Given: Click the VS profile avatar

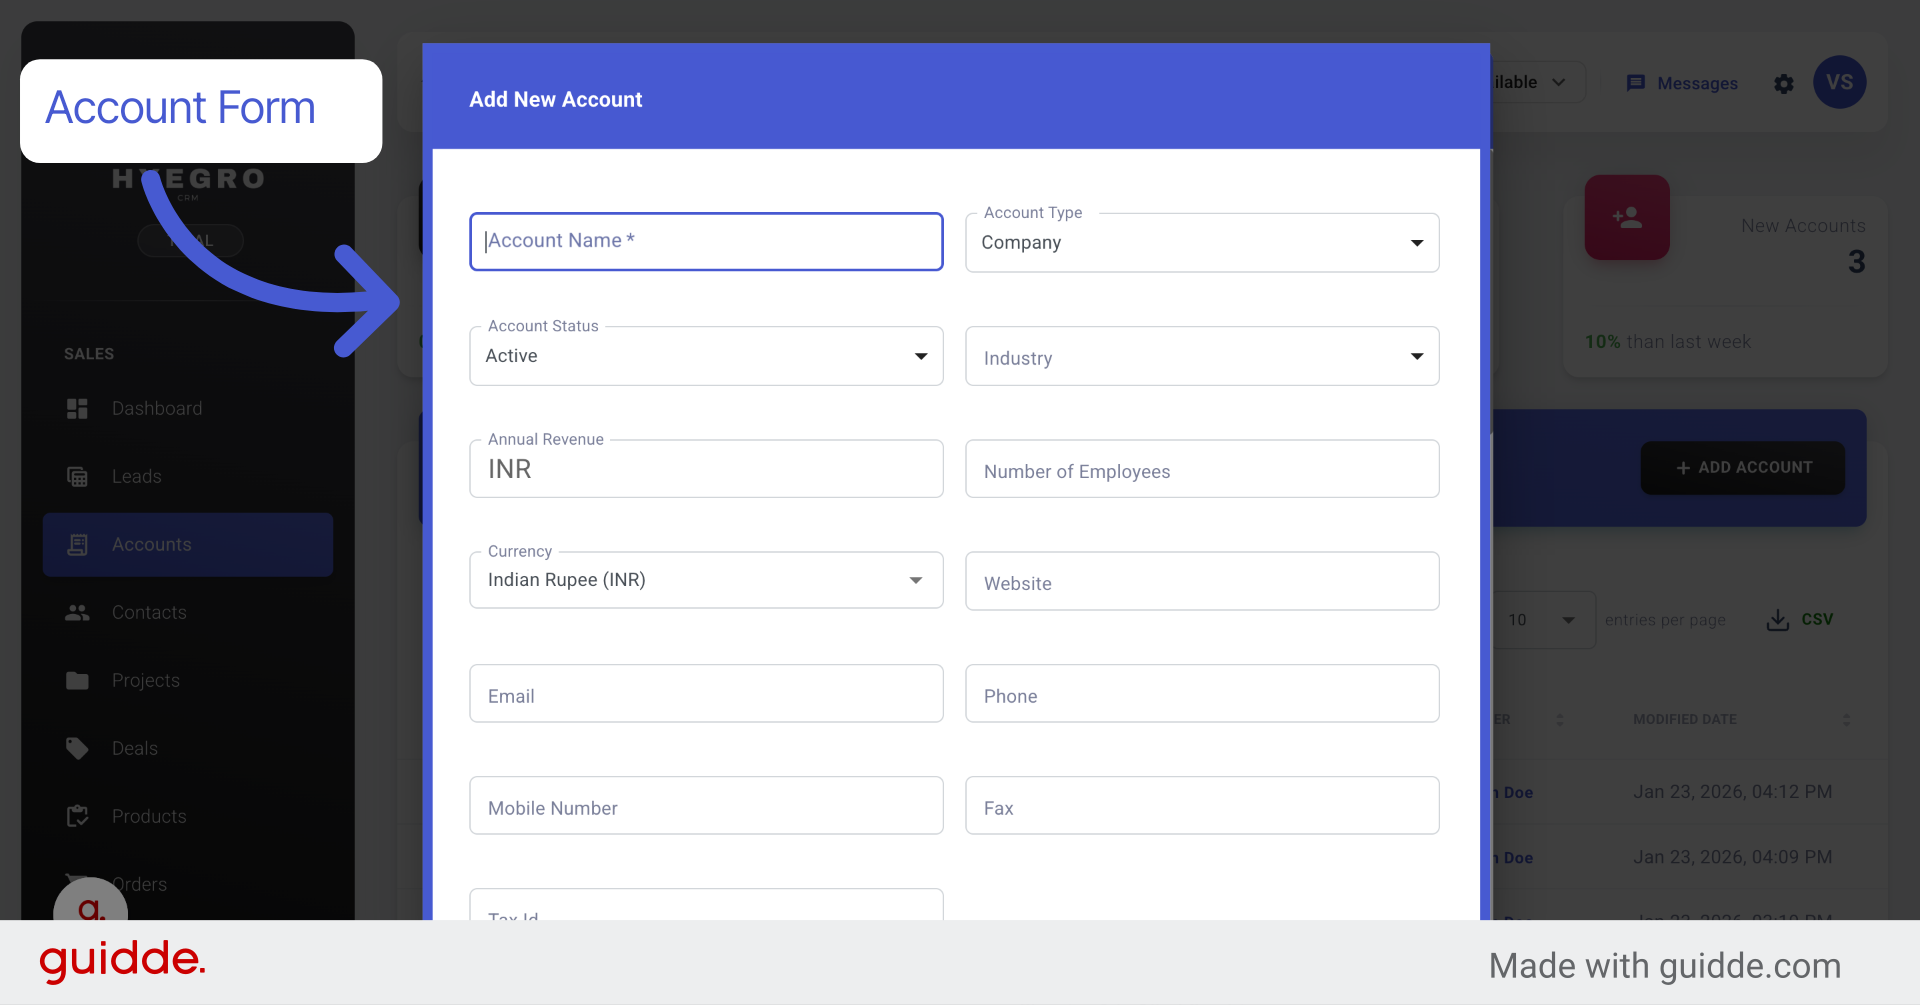Looking at the screenshot, I should coord(1840,82).
